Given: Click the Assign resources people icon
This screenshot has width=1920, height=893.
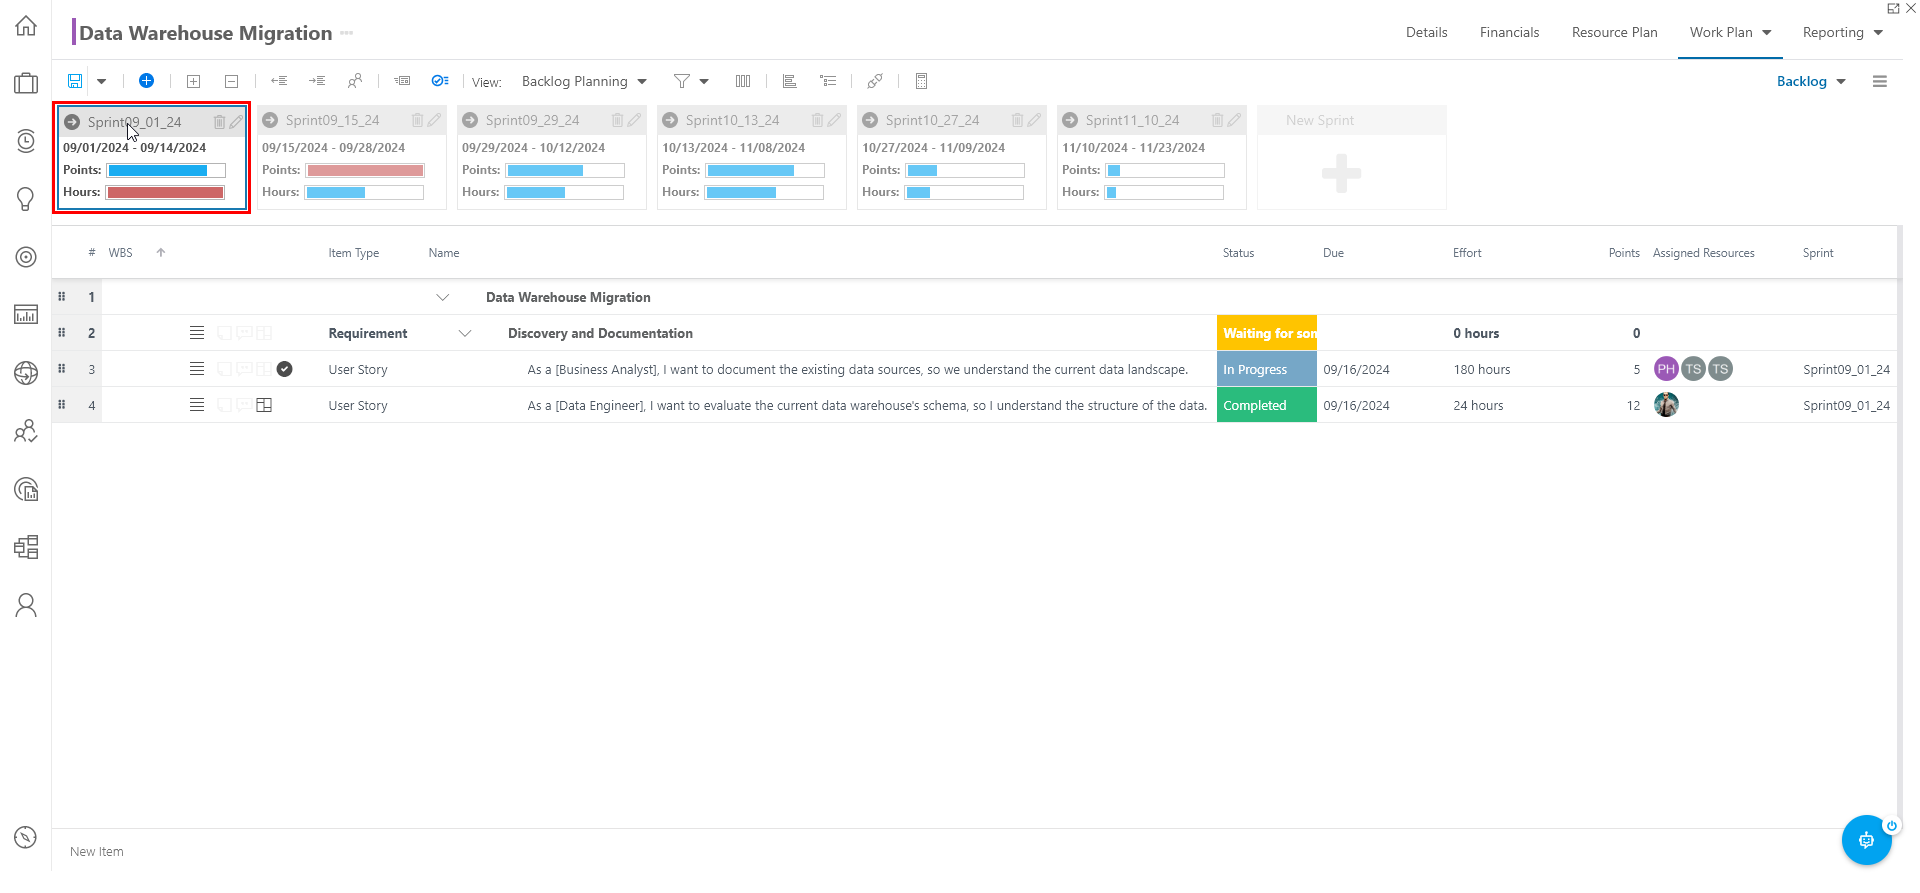Looking at the screenshot, I should pos(355,81).
